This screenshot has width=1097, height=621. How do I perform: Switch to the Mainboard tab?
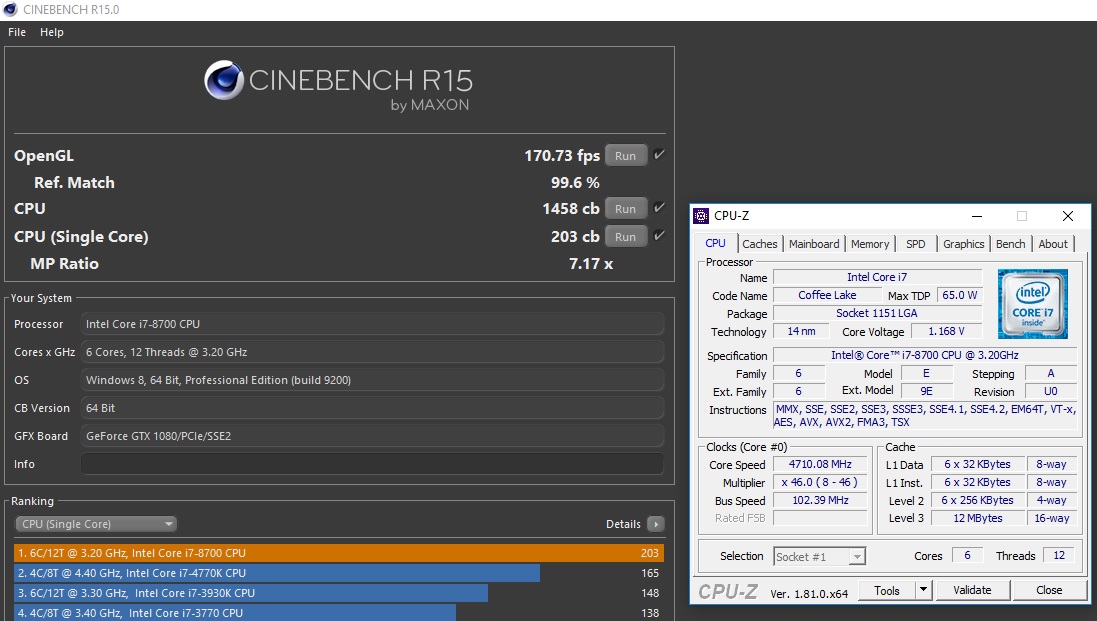(814, 244)
